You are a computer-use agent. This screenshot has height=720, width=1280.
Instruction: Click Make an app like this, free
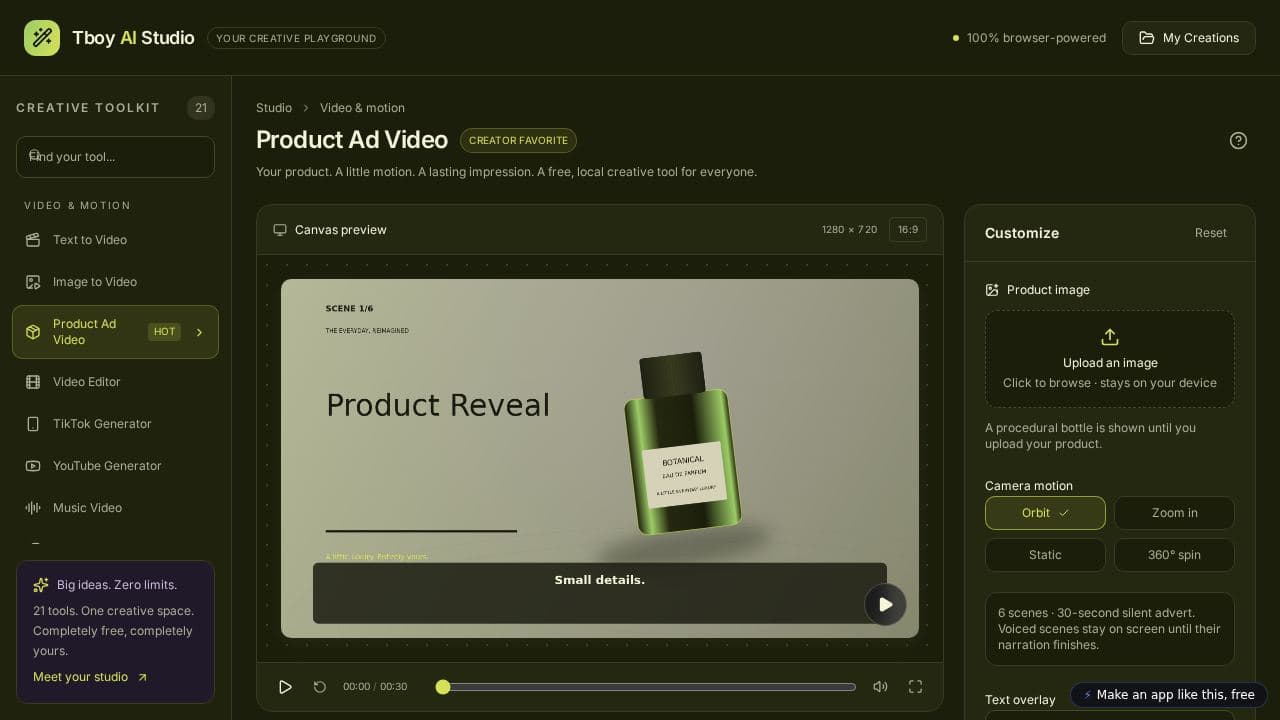click(1169, 695)
